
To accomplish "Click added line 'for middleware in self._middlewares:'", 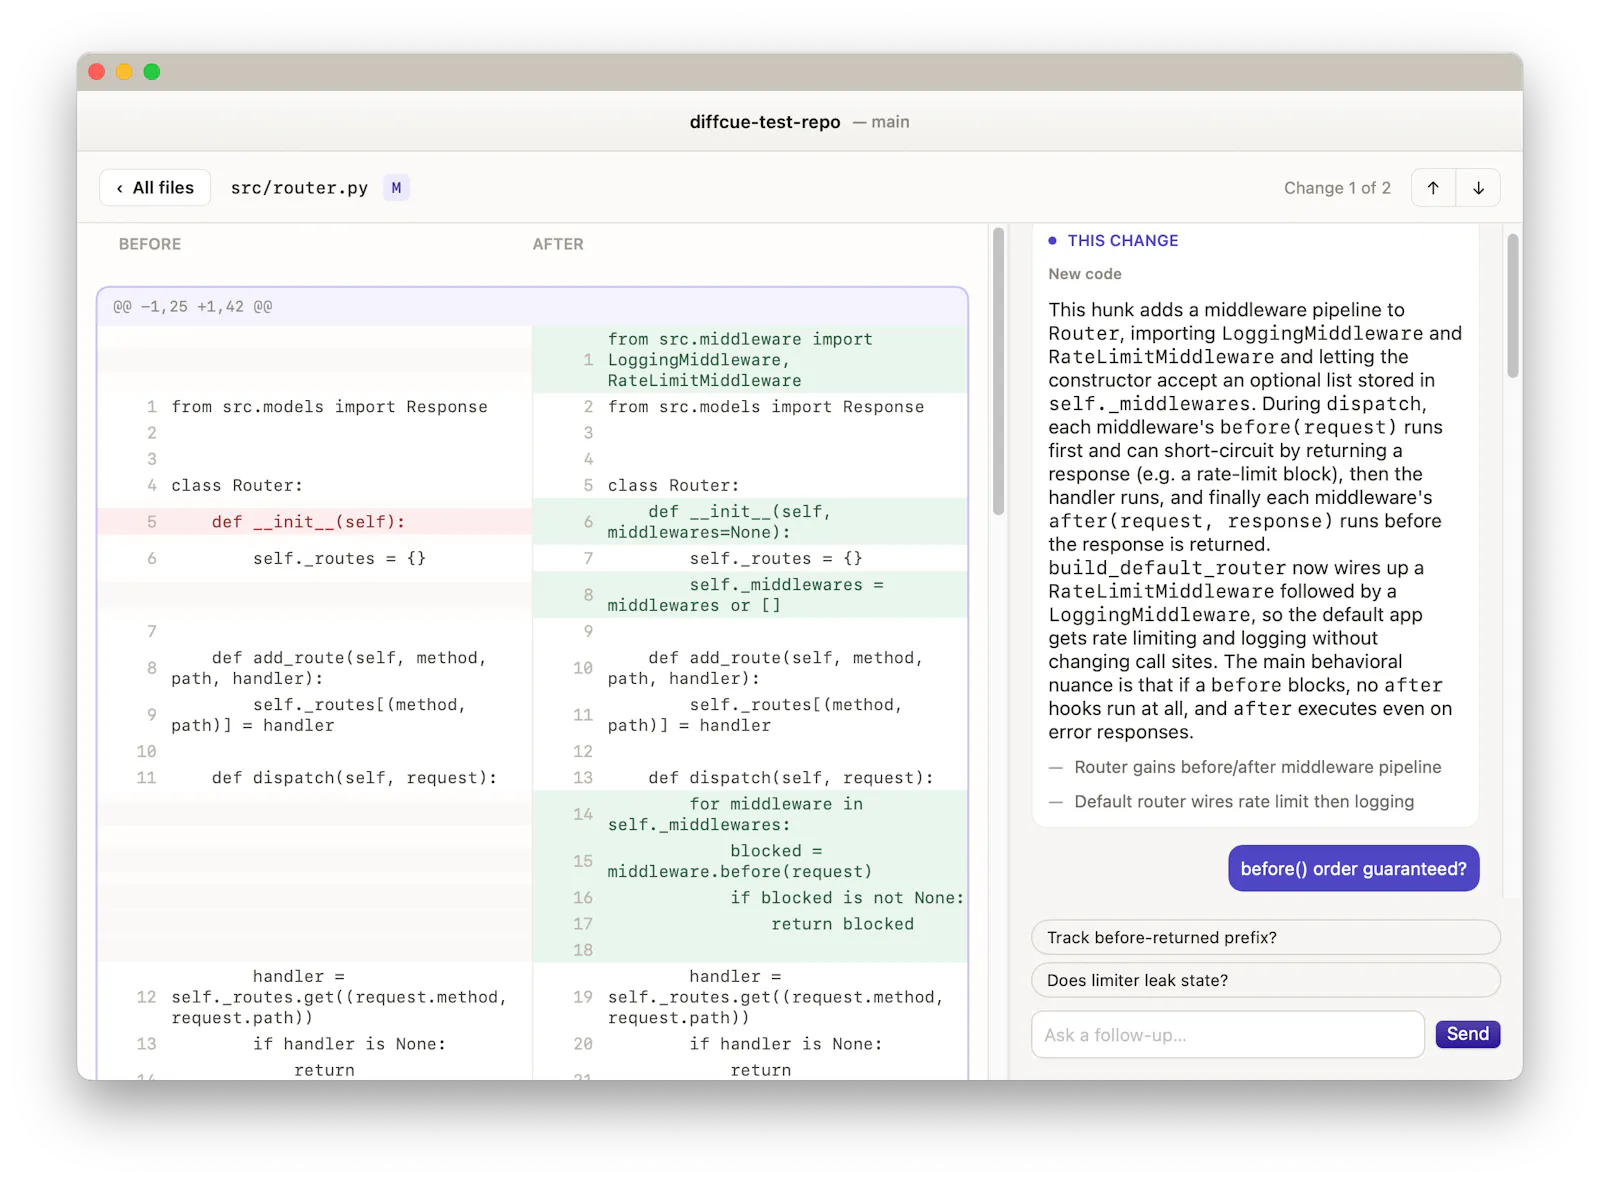I will 750,814.
